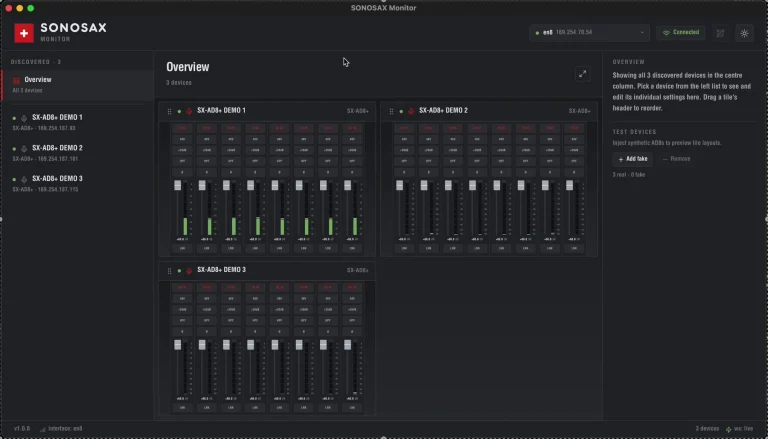768x439 pixels.
Task: Click the 'DISCOVERED · 3' sidebar heading
Action: click(x=36, y=62)
